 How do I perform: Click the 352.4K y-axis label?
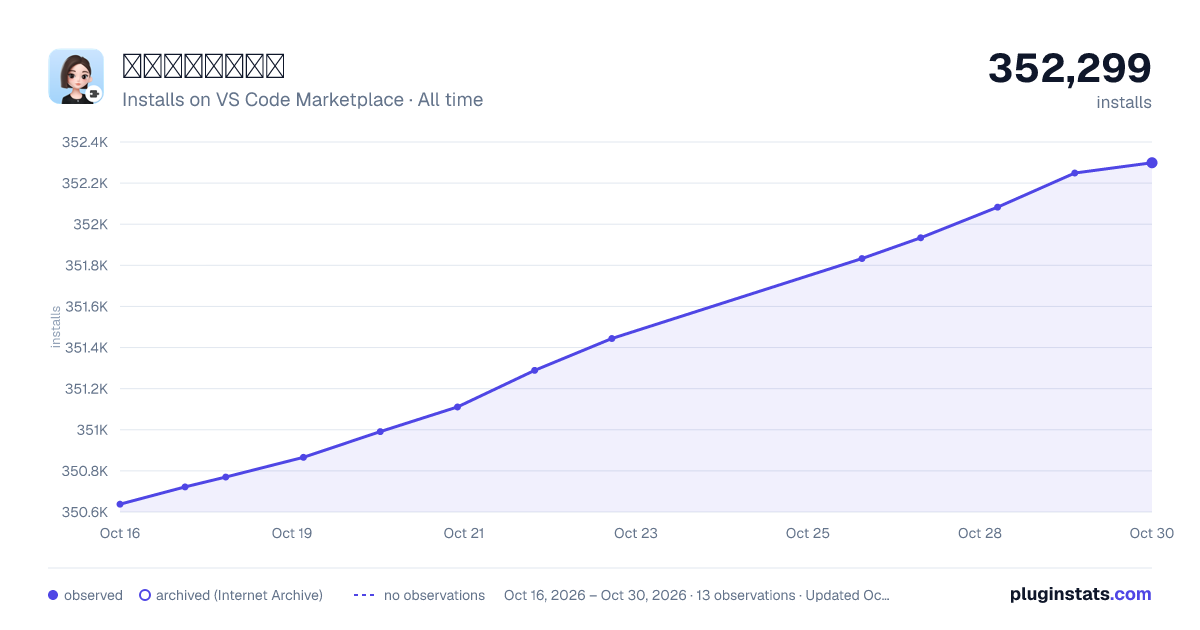(x=85, y=142)
